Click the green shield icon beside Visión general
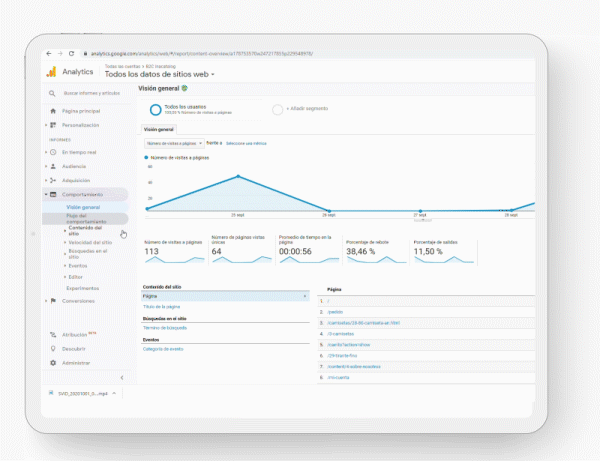Screen dimensions: 600x461 coord(184,88)
